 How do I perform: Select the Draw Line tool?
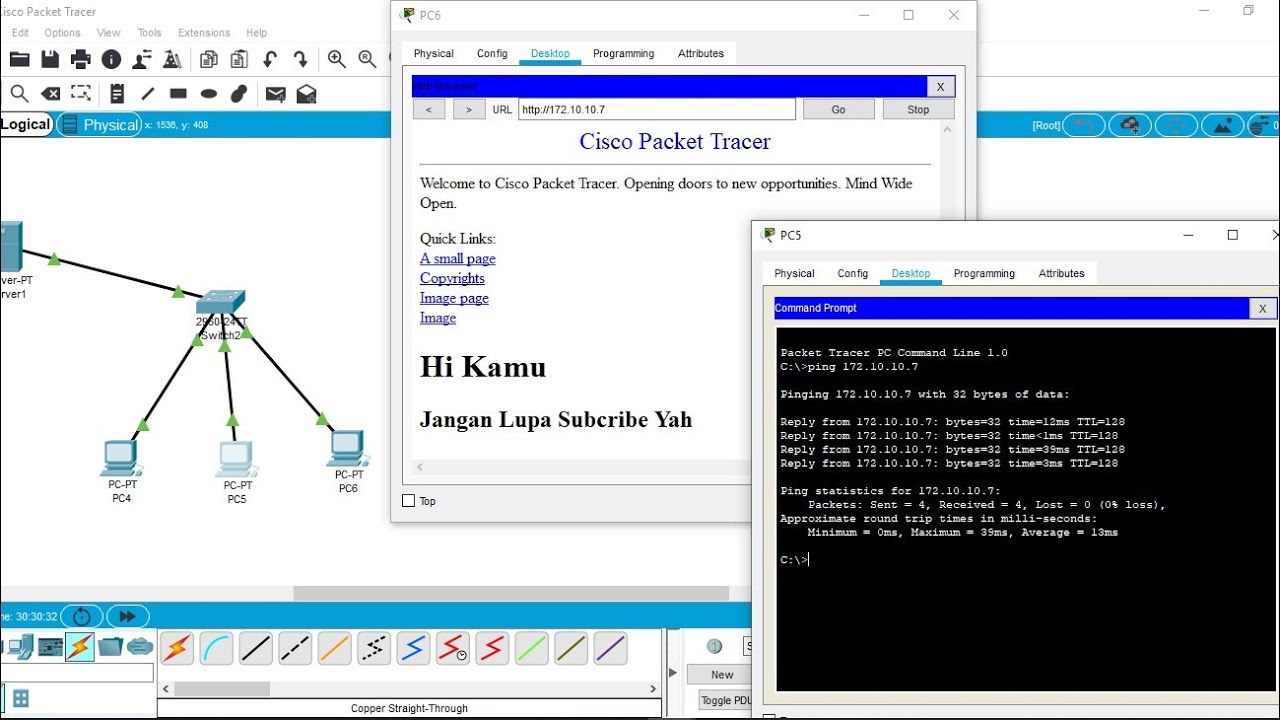(148, 94)
